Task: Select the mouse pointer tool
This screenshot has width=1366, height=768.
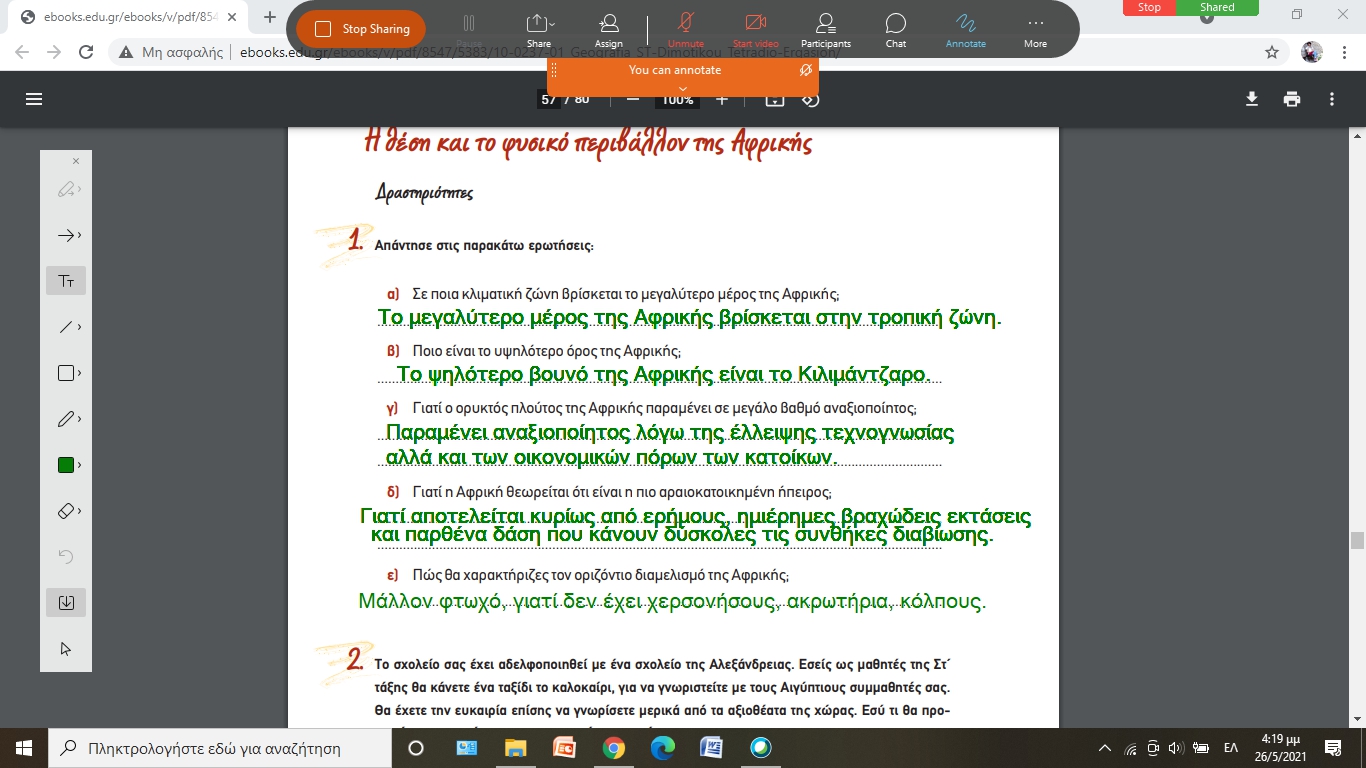Action: pos(66,649)
